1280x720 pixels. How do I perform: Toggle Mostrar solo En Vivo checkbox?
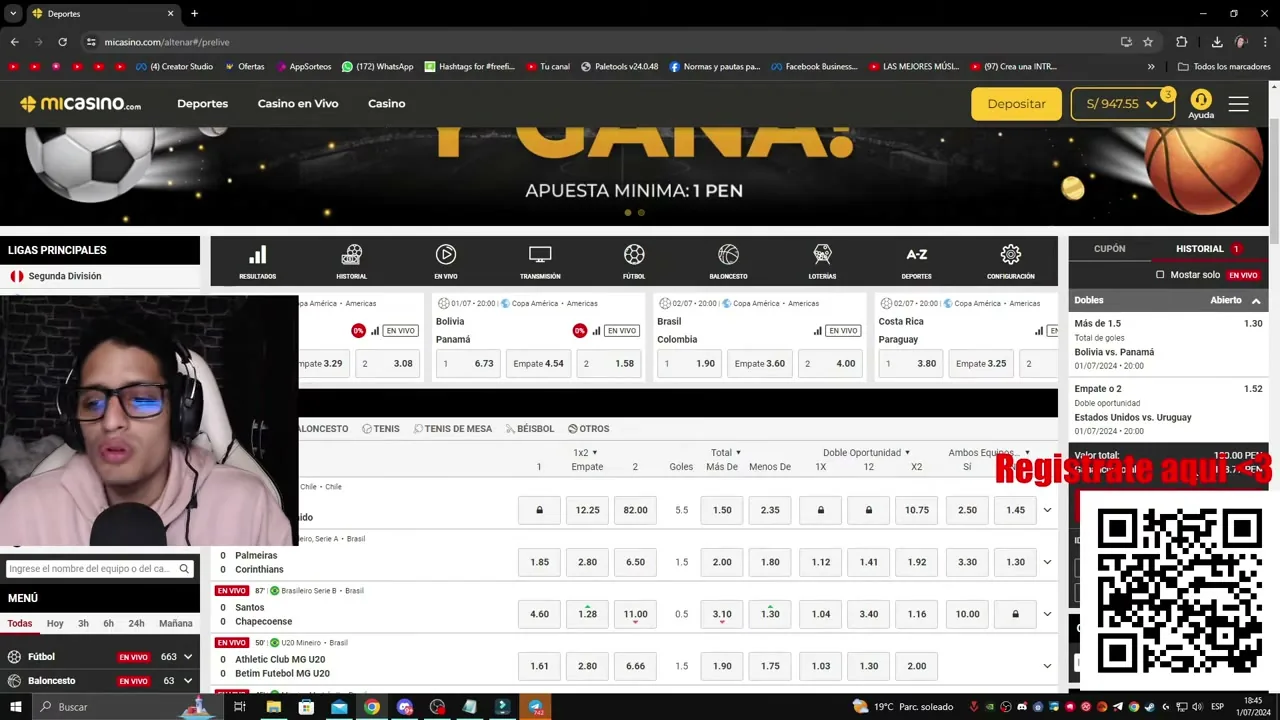[x=1160, y=275]
